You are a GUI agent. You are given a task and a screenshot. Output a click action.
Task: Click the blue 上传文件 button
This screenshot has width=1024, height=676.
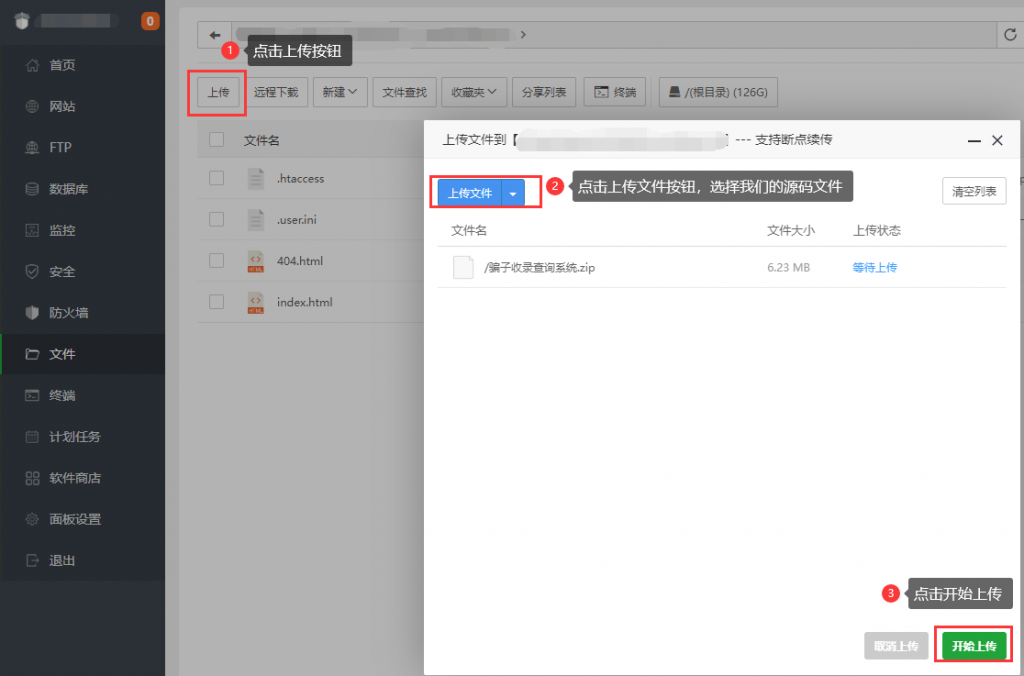(x=470, y=194)
